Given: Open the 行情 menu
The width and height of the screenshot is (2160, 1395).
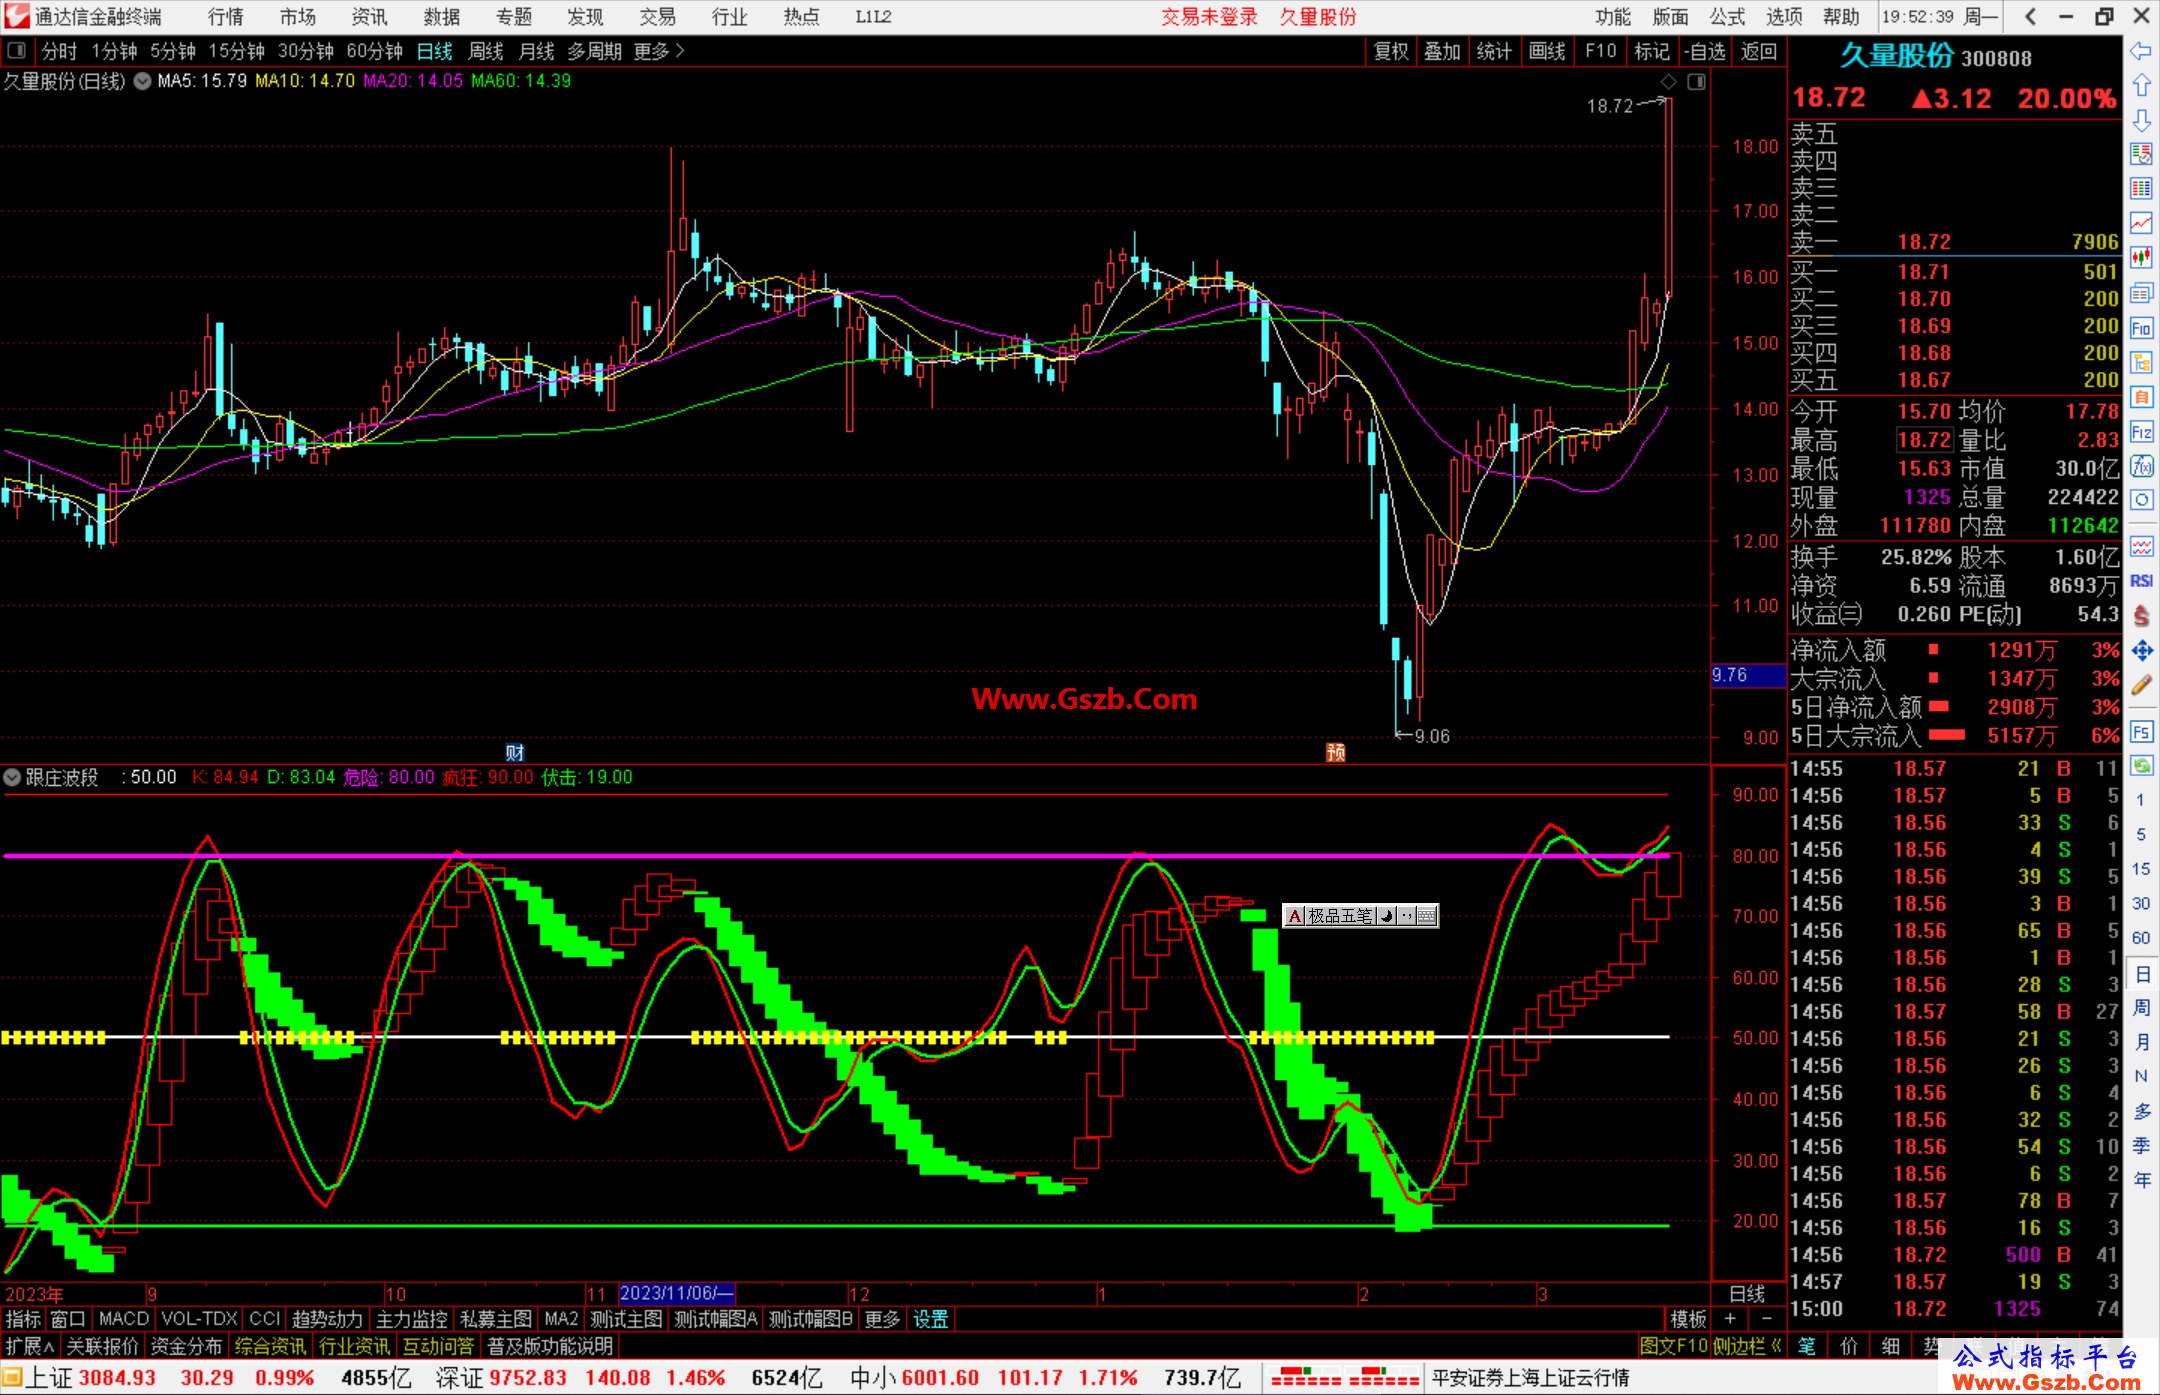Looking at the screenshot, I should (226, 16).
